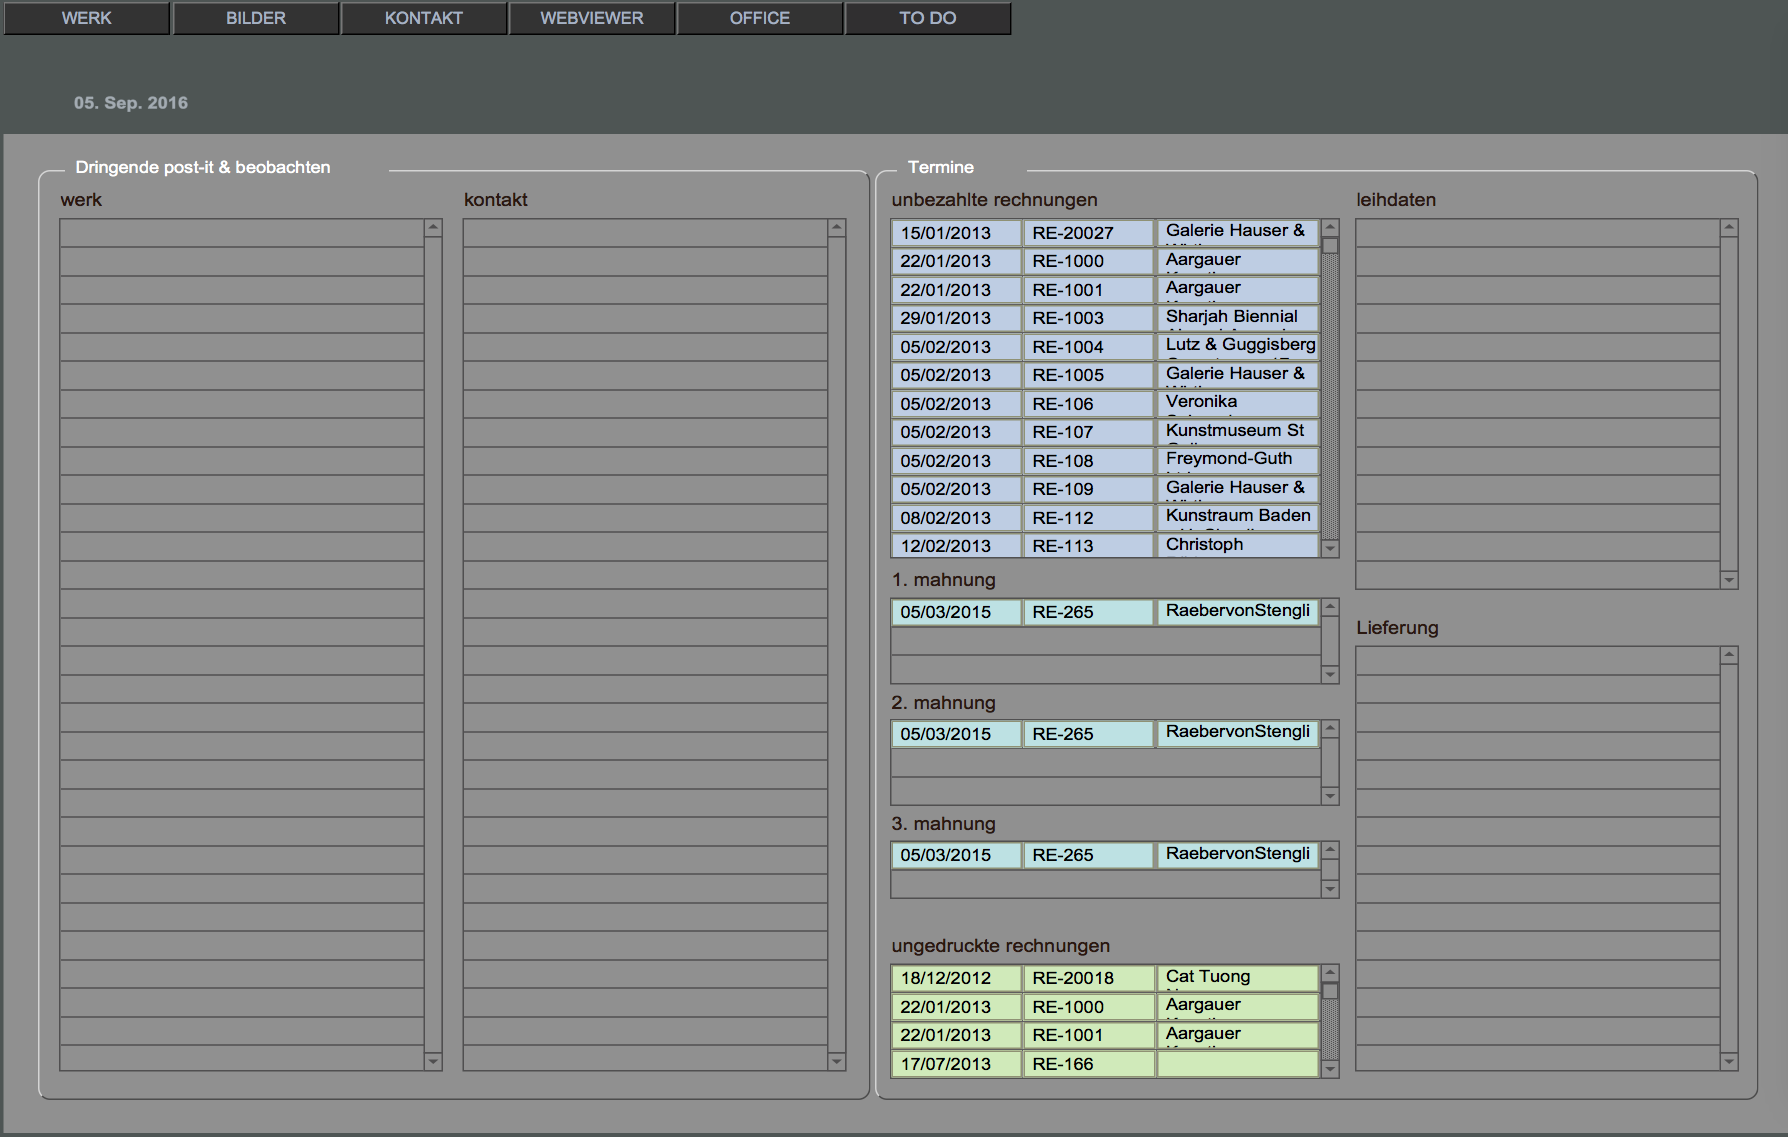Click scroll-up arrow of ungedruckte rechnungen
Image resolution: width=1788 pixels, height=1137 pixels.
(1330, 973)
